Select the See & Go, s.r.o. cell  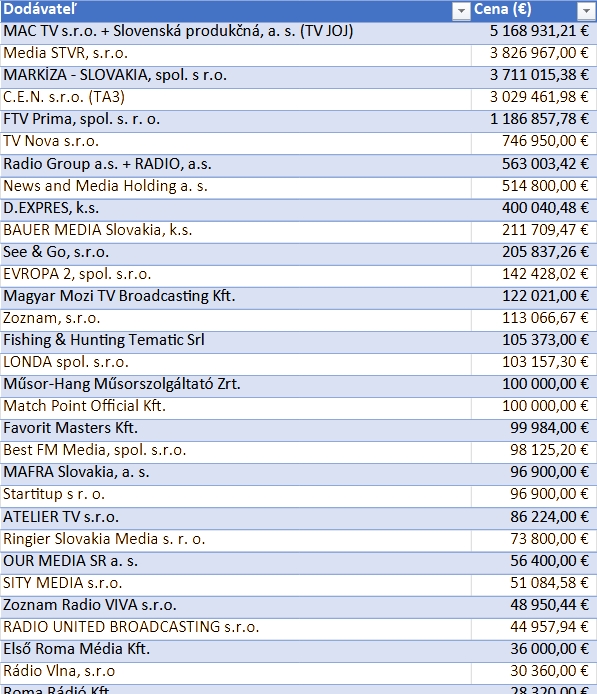tap(236, 254)
